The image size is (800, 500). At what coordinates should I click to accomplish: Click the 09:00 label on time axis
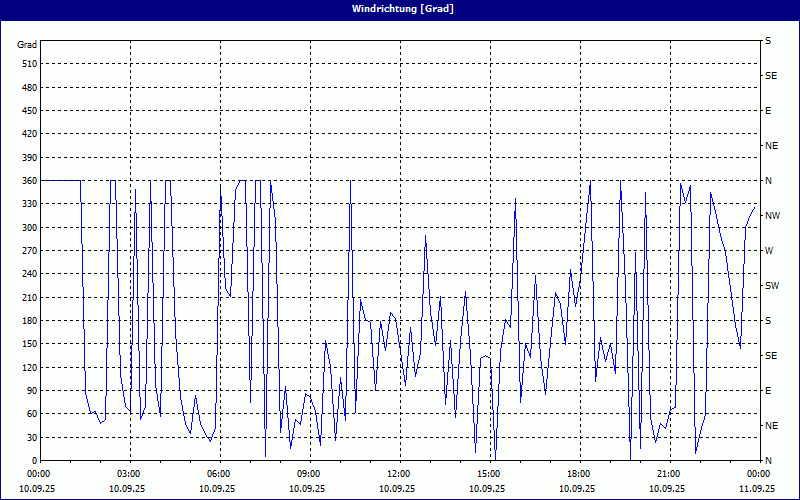point(309,473)
